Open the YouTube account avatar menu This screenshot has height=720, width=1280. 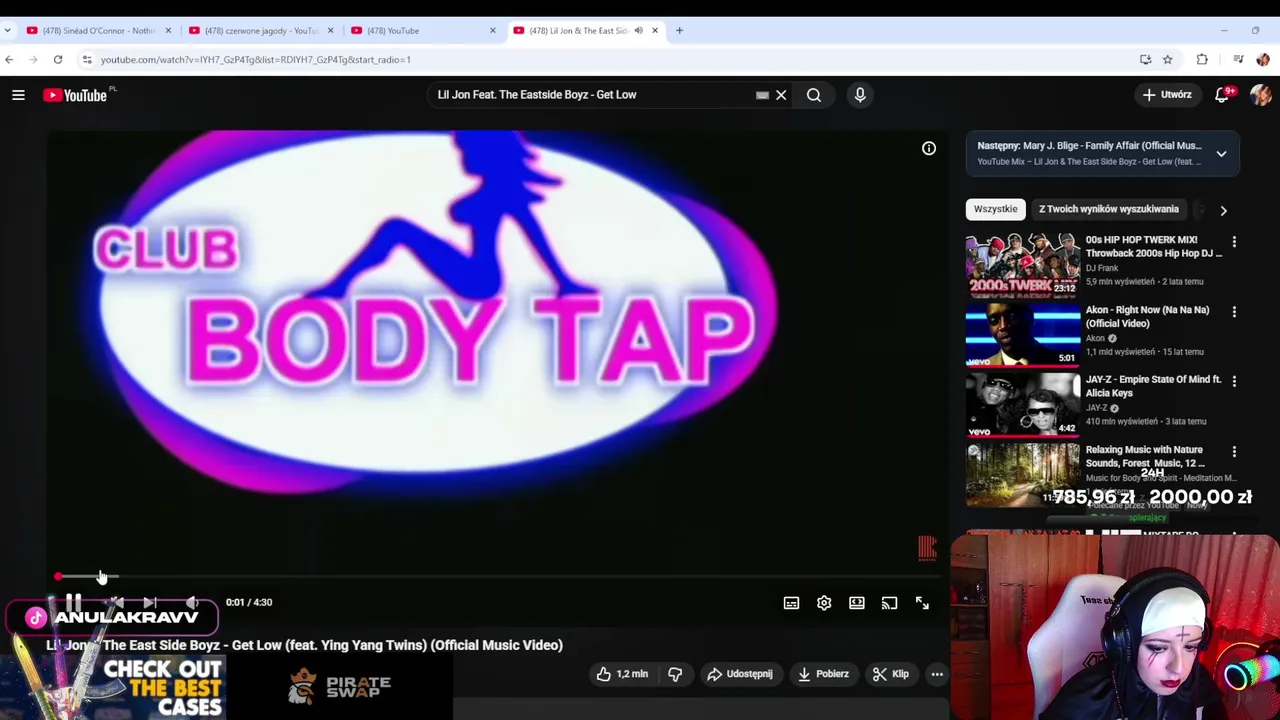coord(1260,95)
